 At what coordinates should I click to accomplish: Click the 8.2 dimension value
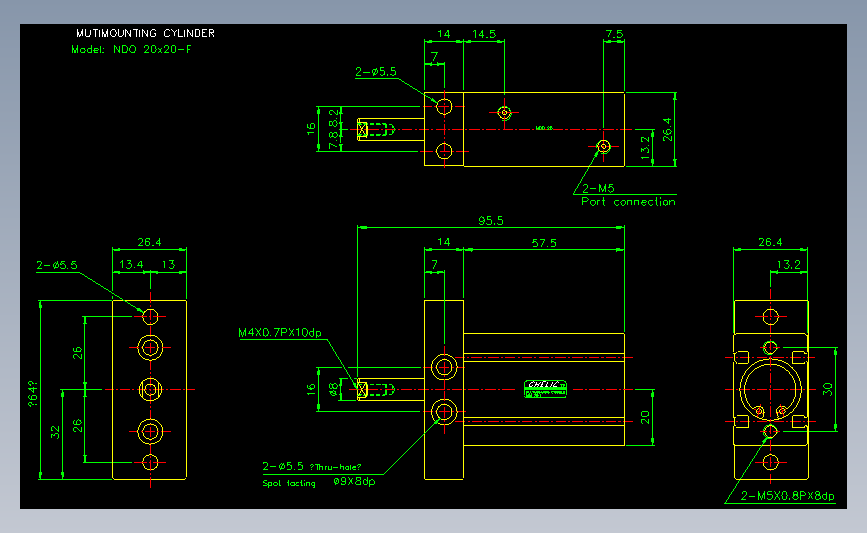[x=333, y=117]
